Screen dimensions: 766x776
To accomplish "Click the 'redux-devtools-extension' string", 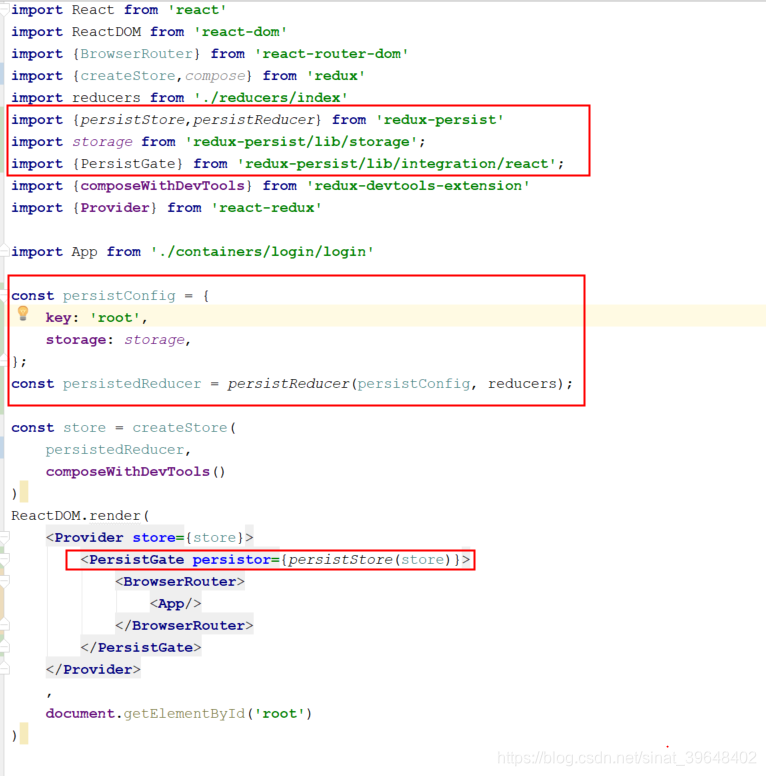I will tap(418, 186).
